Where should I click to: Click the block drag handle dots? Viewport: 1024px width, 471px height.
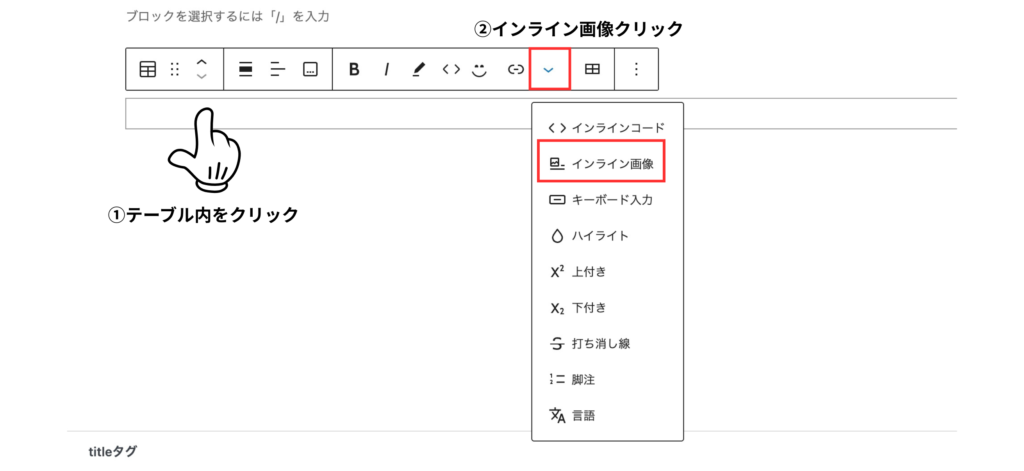[175, 69]
